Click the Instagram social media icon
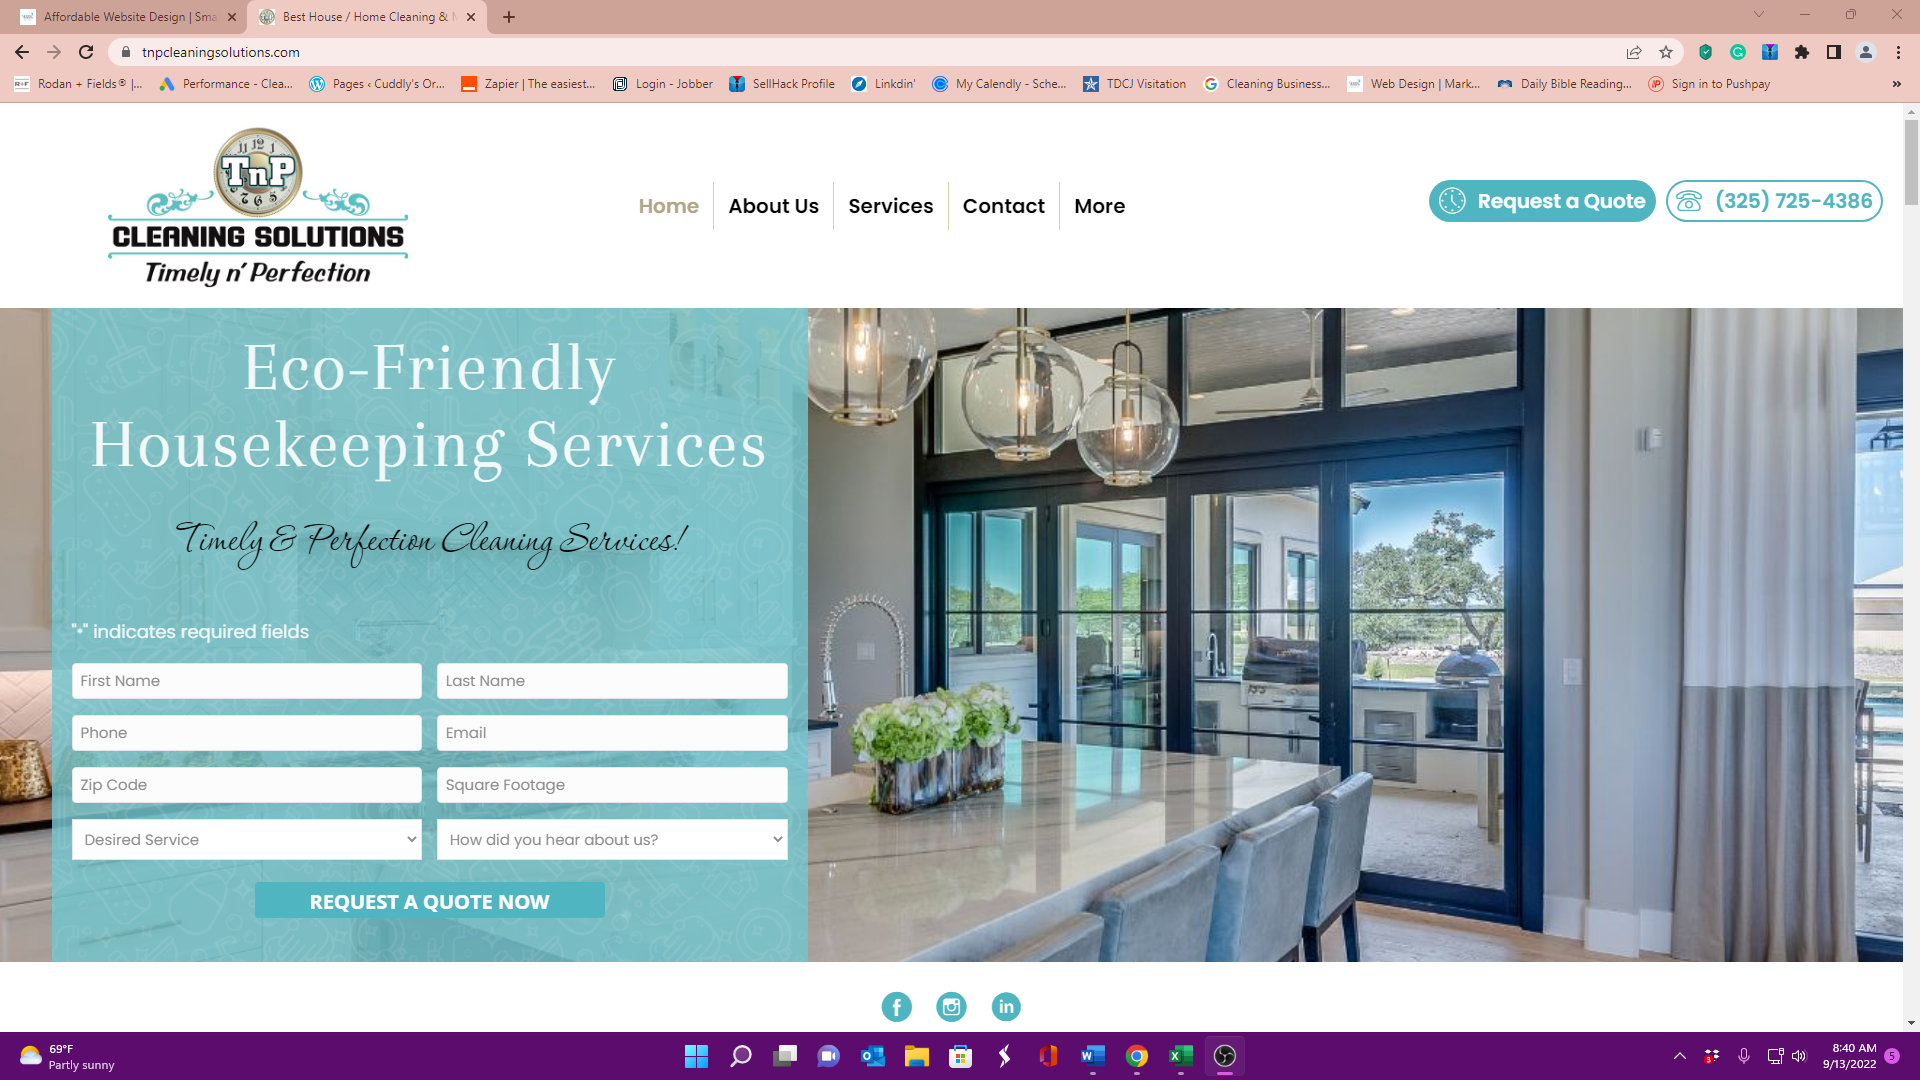1920x1080 pixels. click(x=952, y=1006)
